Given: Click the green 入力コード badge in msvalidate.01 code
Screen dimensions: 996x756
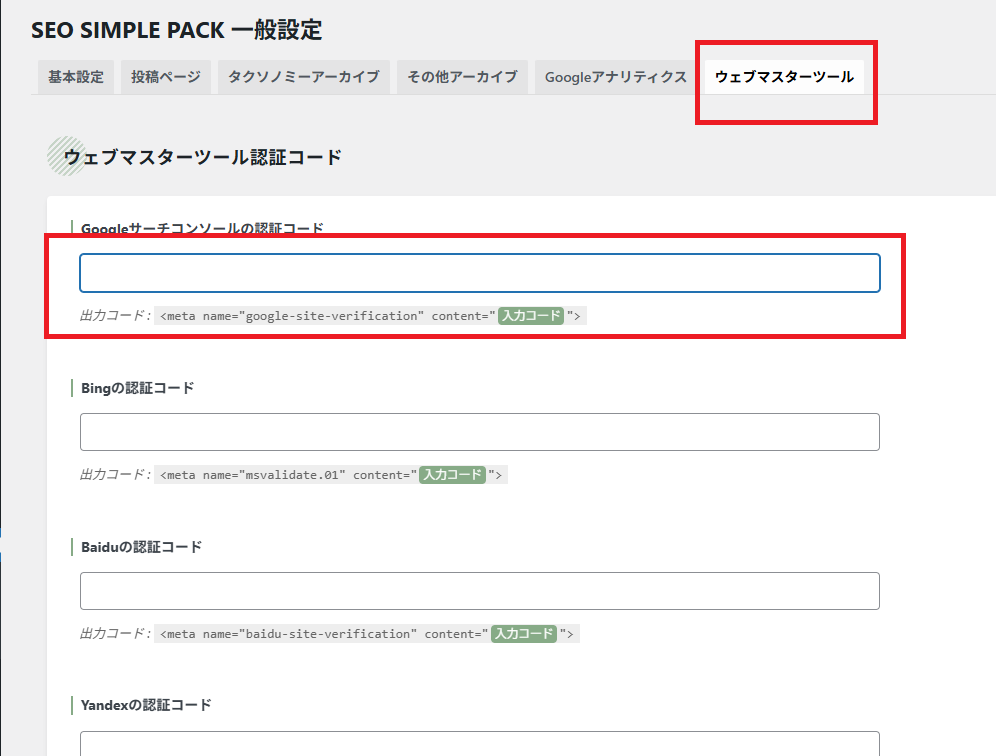Looking at the screenshot, I should pos(452,475).
